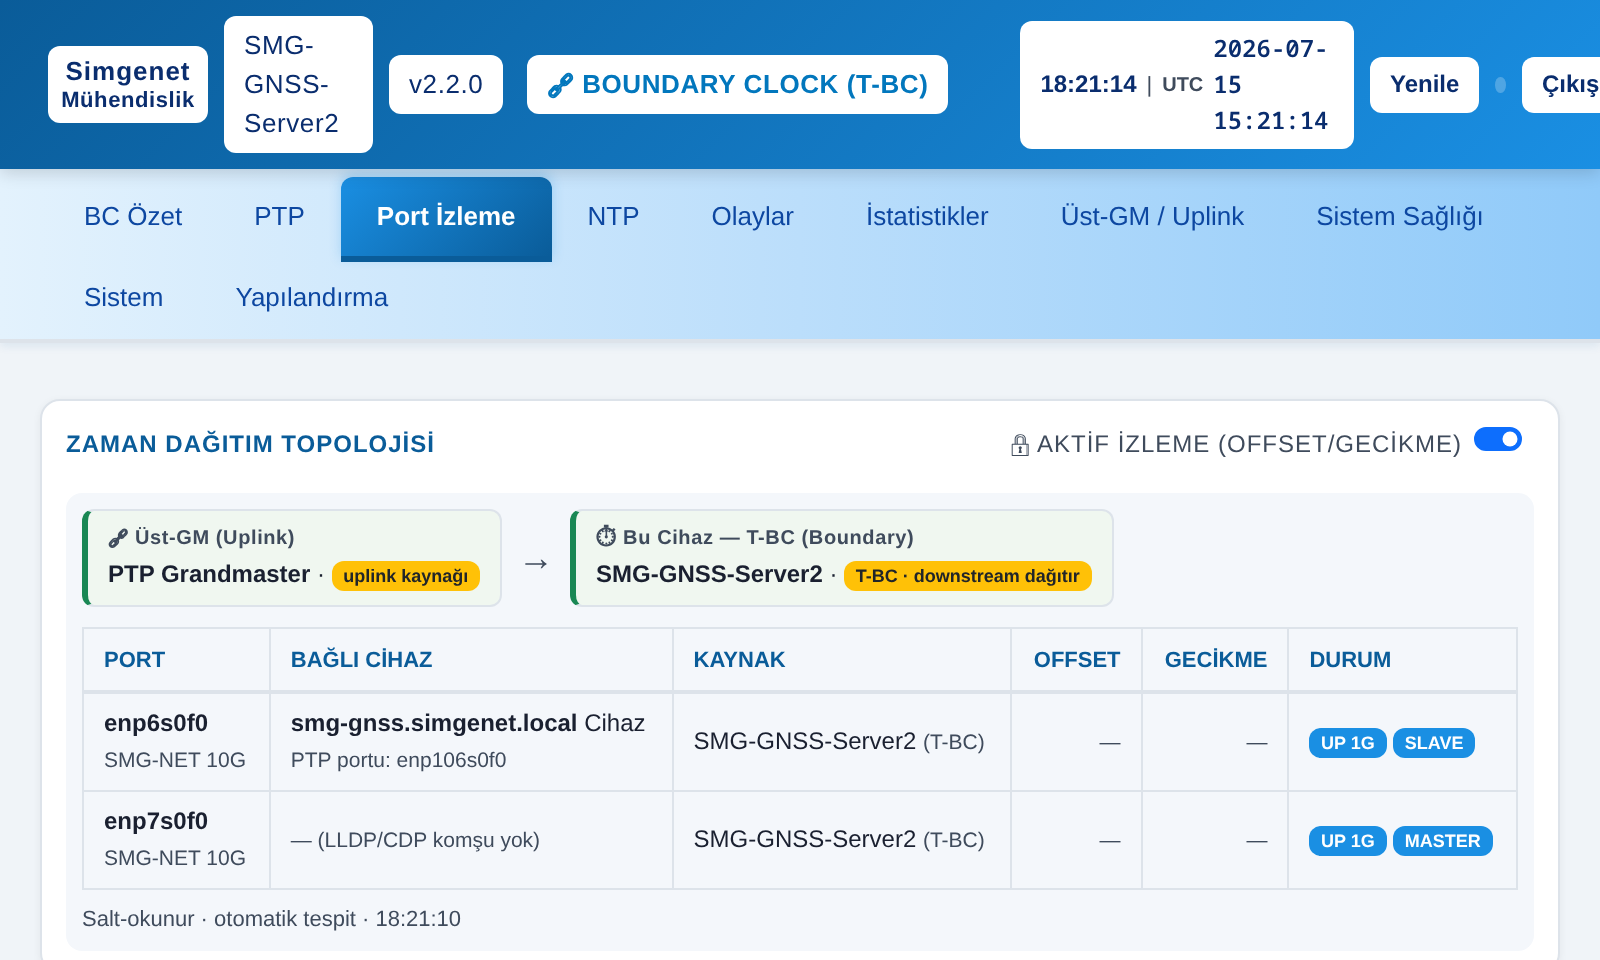Click the chain link icon in Boundary Clock badge
1600x960 pixels.
[560, 86]
